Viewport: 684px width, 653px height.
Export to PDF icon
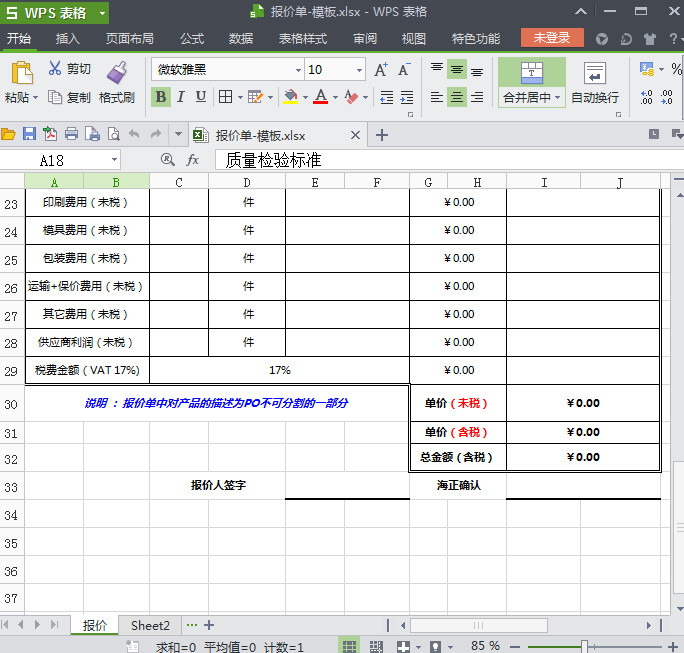(x=50, y=134)
